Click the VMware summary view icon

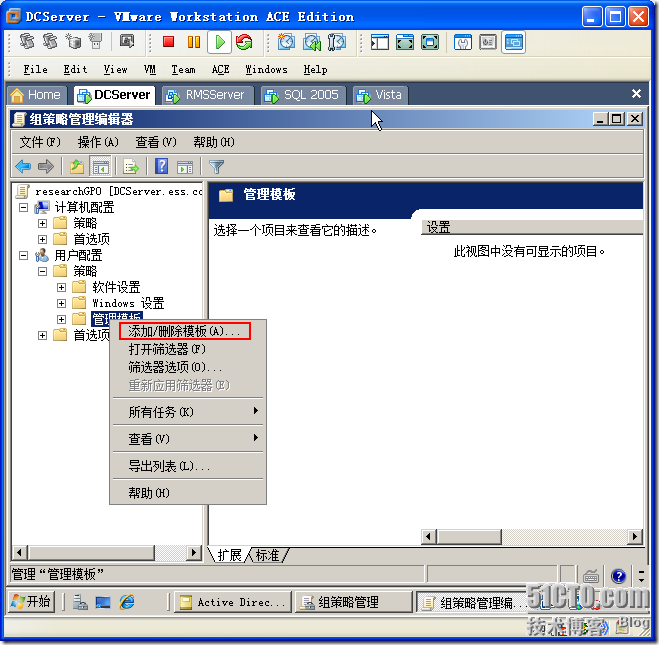coord(463,42)
